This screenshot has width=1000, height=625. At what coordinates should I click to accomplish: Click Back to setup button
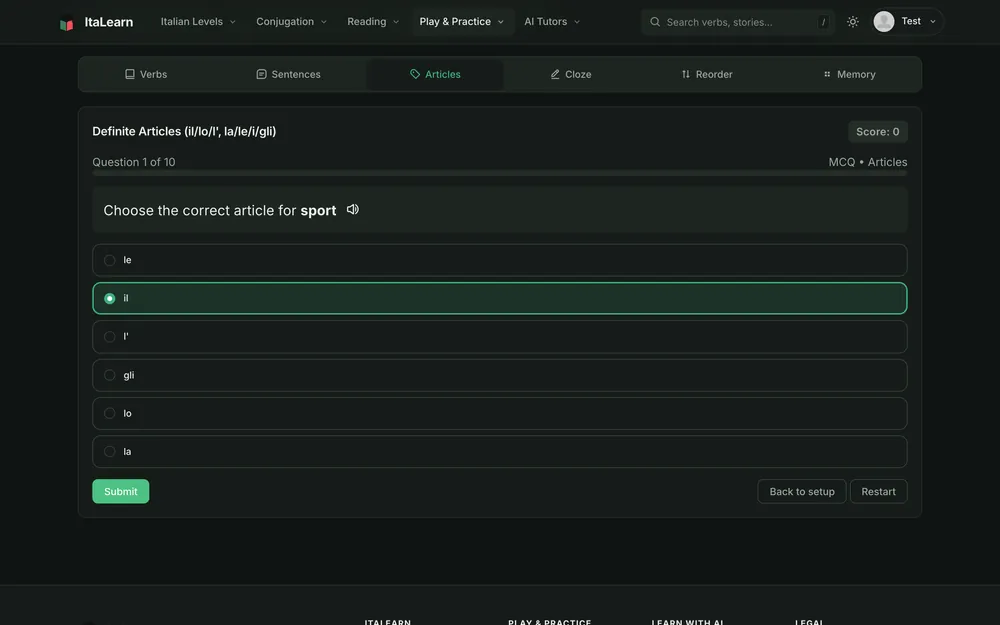point(802,492)
